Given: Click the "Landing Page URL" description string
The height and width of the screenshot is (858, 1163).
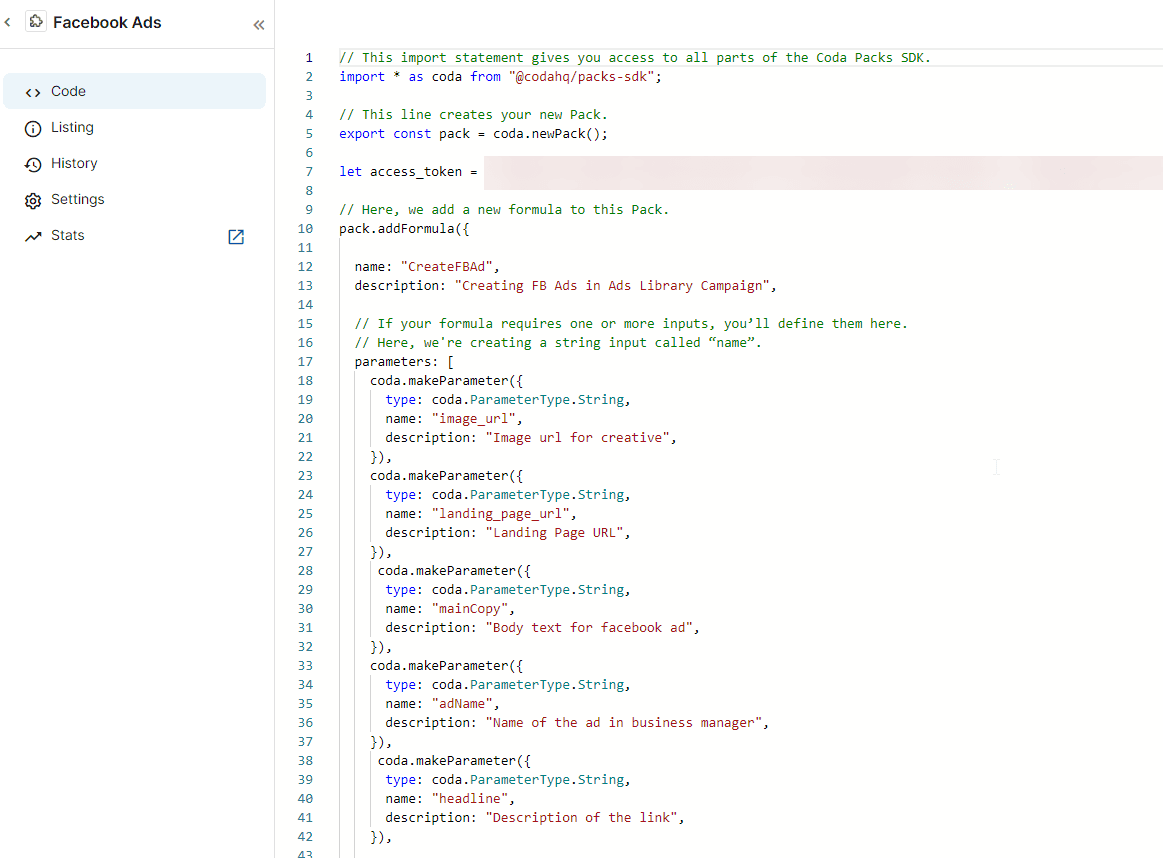Looking at the screenshot, I should pos(555,533).
